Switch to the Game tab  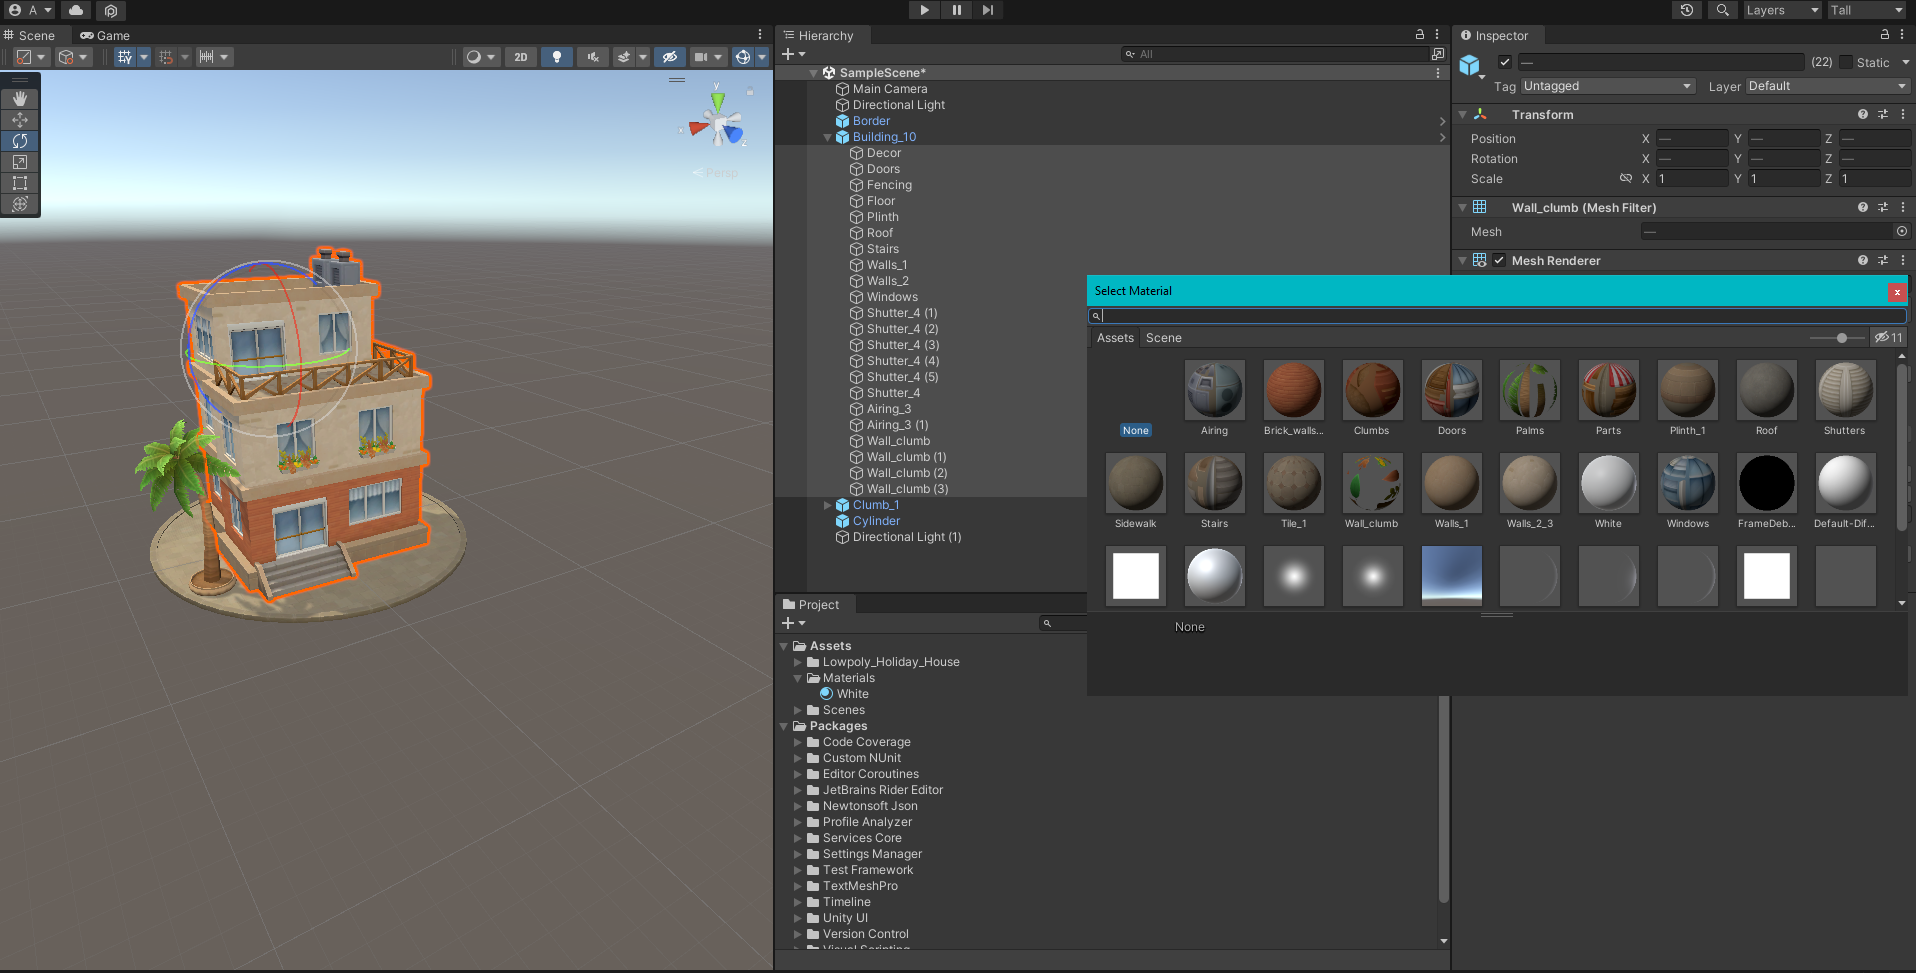pos(105,35)
